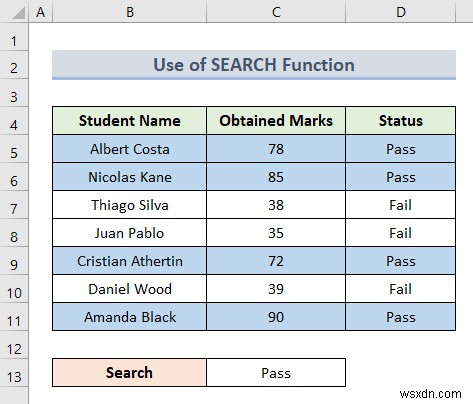Select column A header
Image resolution: width=473 pixels, height=404 pixels.
pos(41,11)
